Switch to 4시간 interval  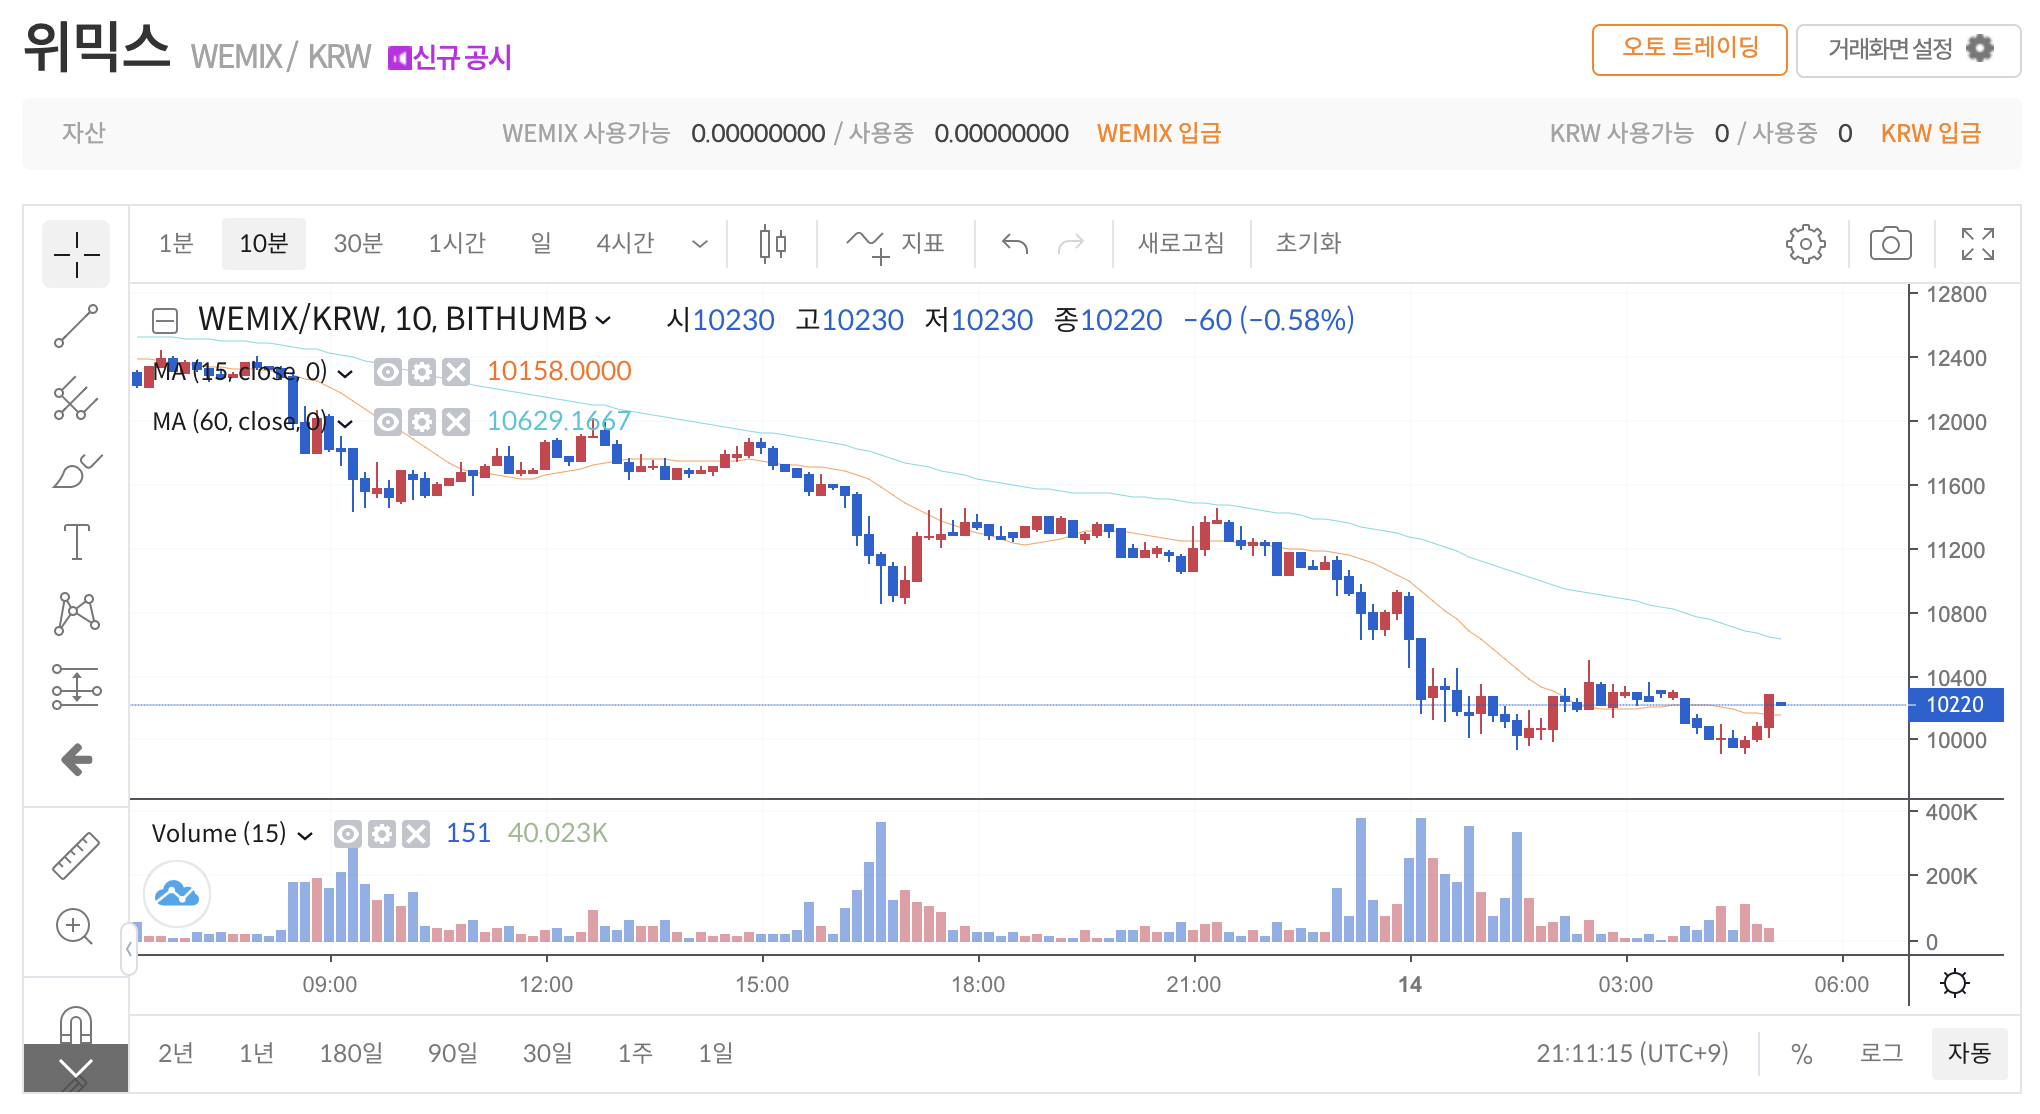click(x=625, y=243)
